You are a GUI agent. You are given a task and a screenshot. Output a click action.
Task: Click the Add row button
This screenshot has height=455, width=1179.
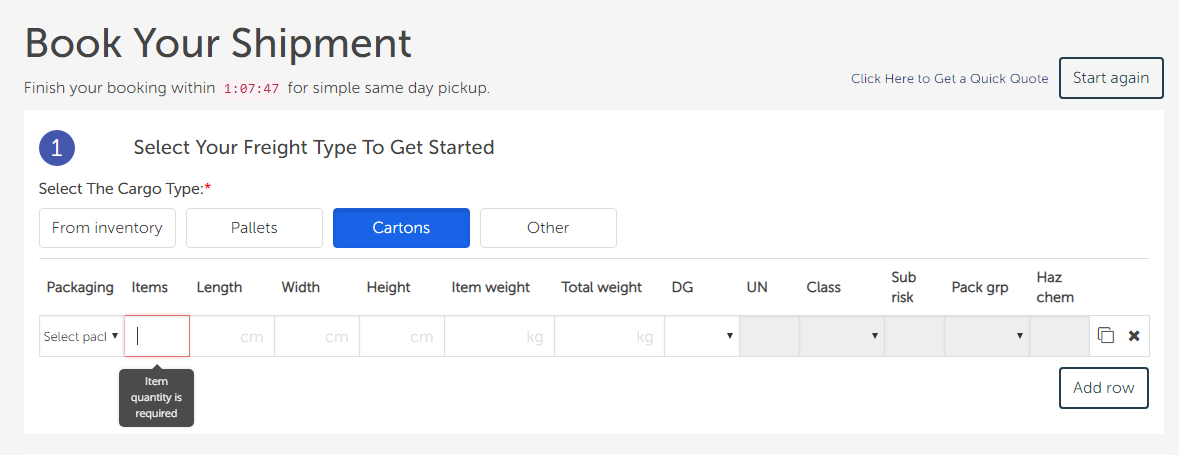tap(1103, 388)
